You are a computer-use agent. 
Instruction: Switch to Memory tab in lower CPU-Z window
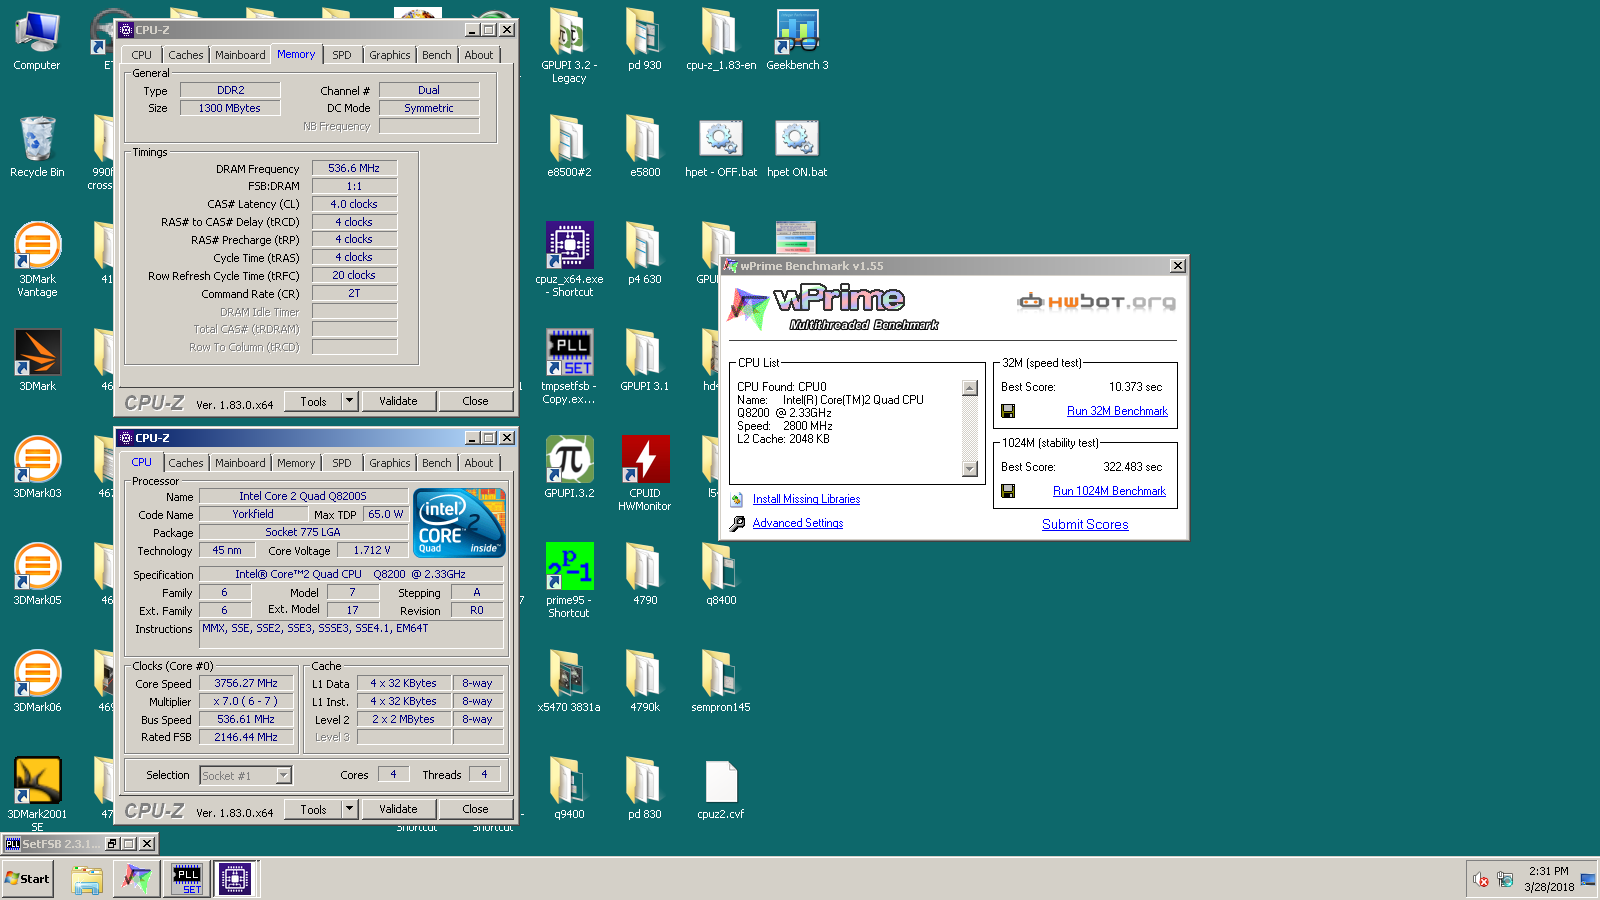[x=296, y=463]
